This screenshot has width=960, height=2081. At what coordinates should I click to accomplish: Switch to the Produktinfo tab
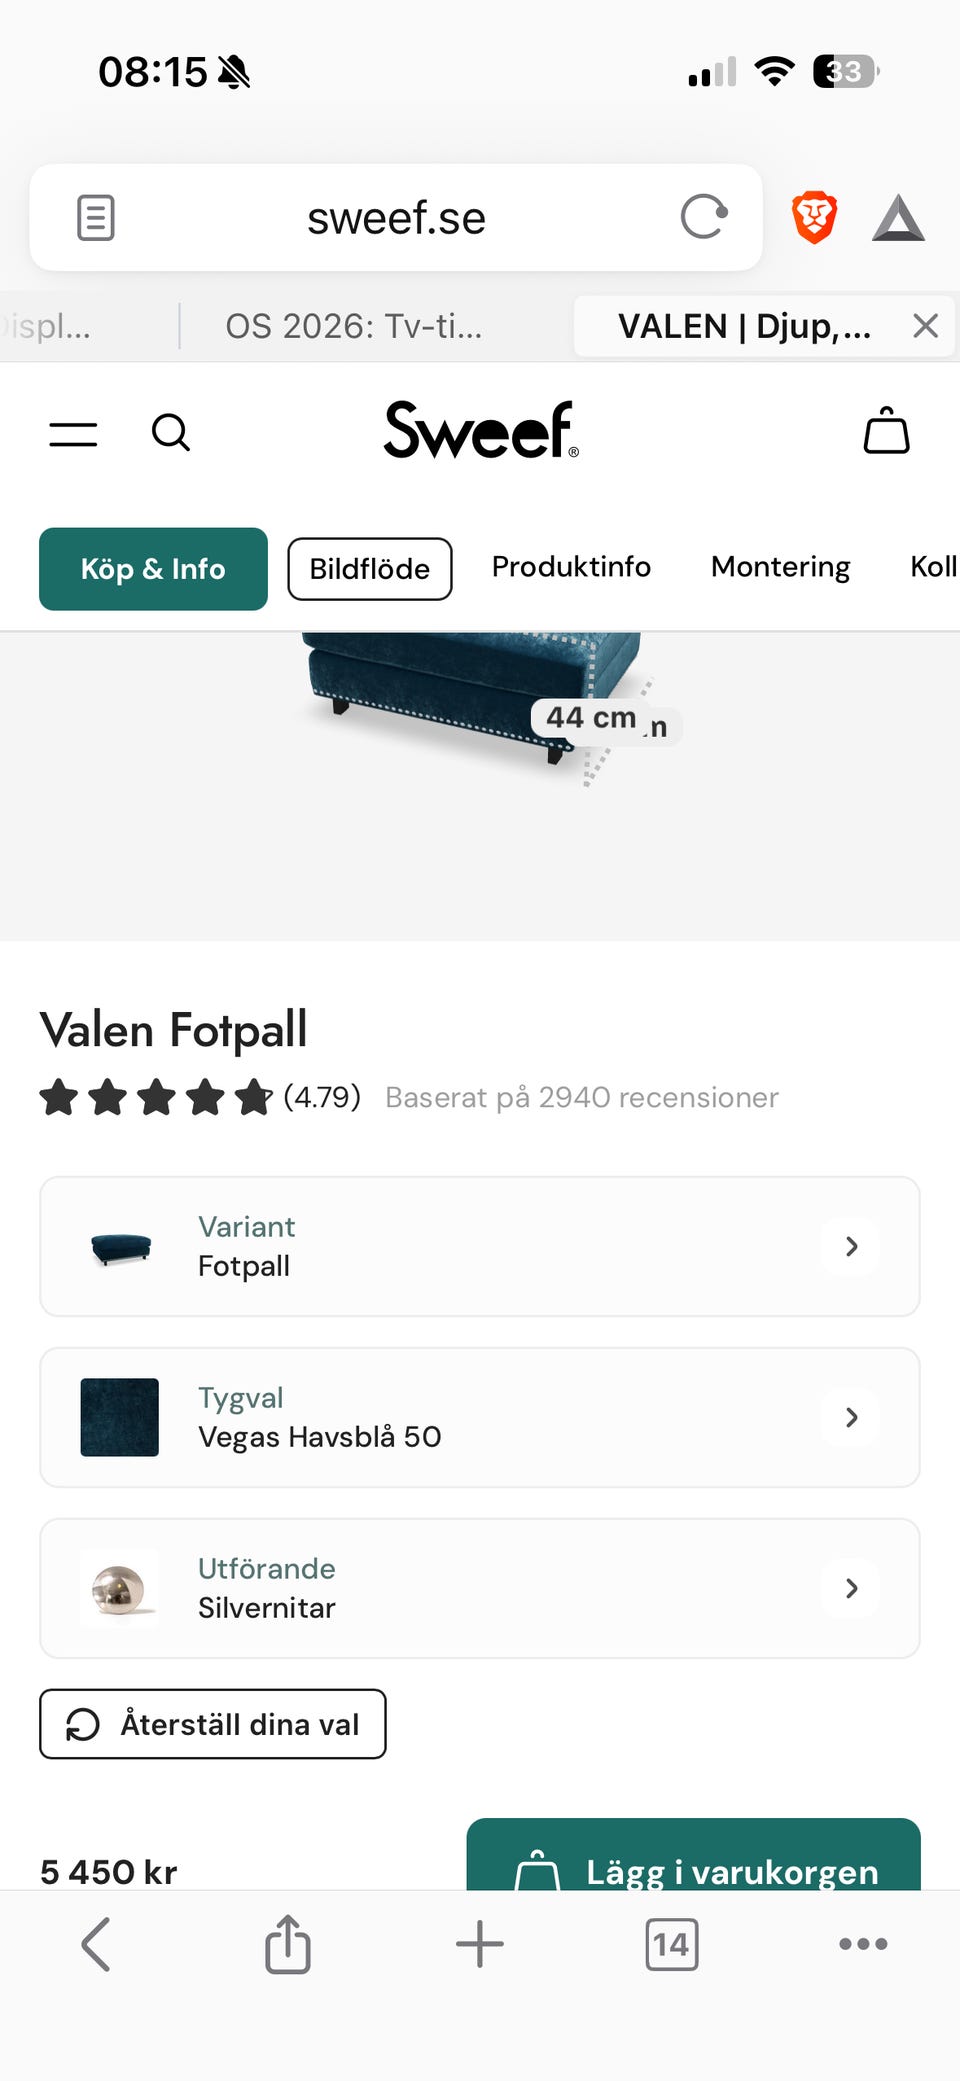coord(571,567)
